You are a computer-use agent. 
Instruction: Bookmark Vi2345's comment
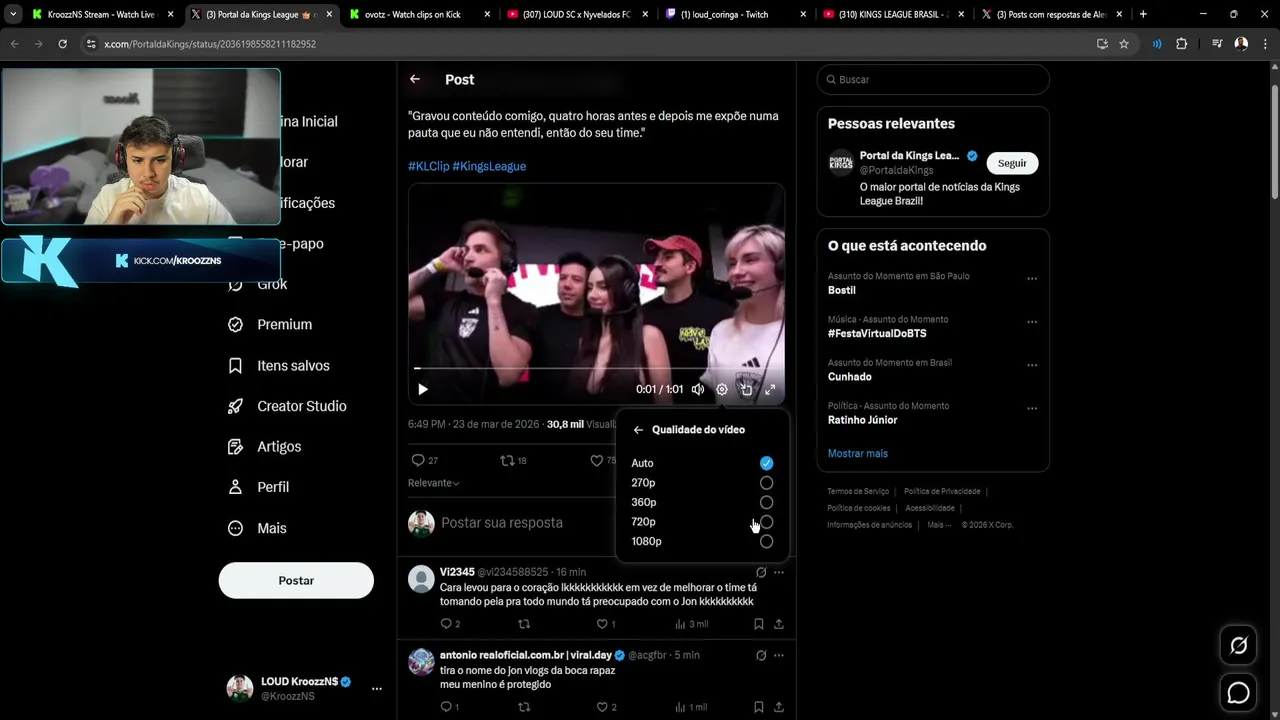point(759,624)
